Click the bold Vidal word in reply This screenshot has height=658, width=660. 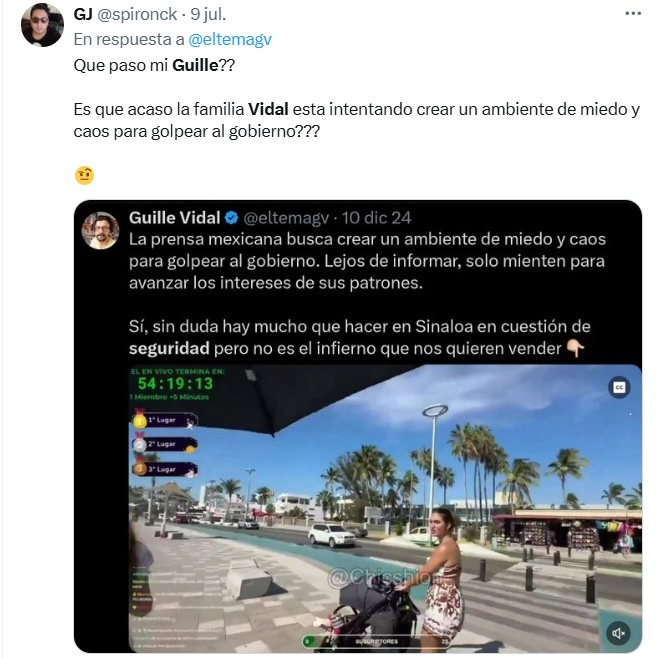pyautogui.click(x=268, y=109)
